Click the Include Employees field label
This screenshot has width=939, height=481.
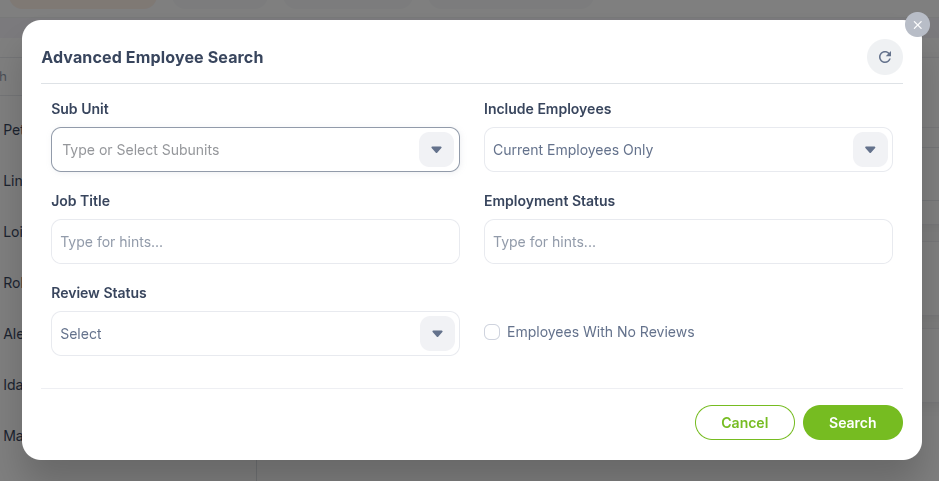click(x=547, y=109)
